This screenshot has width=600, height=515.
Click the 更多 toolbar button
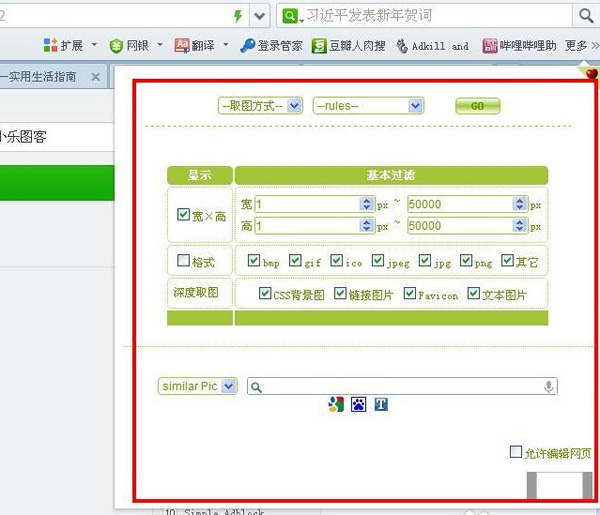[x=580, y=46]
